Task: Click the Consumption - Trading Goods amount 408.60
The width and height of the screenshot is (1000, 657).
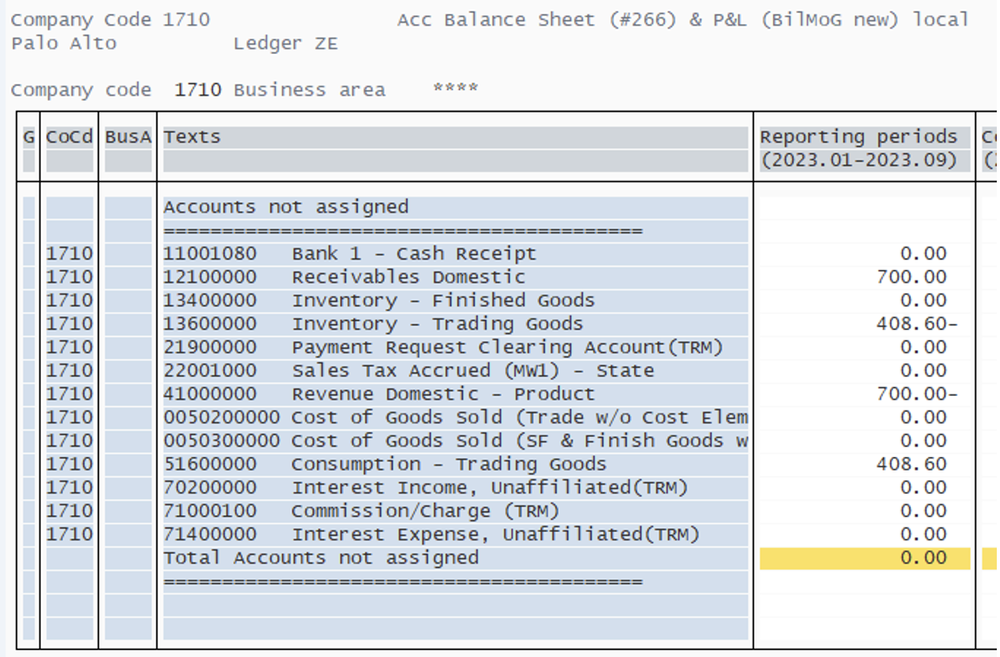Action: (x=920, y=464)
